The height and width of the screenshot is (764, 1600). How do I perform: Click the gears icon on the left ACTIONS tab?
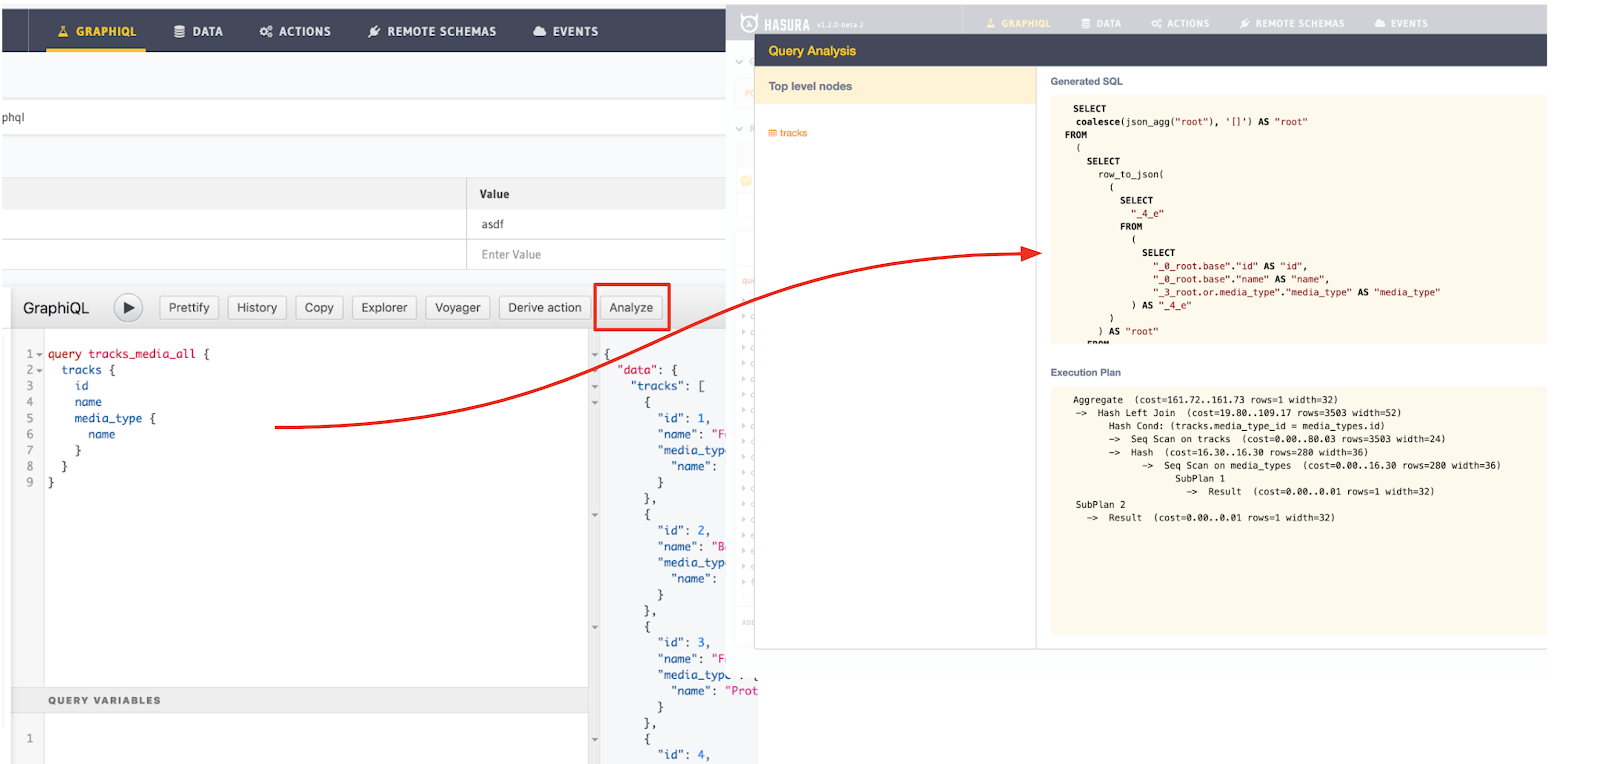266,32
